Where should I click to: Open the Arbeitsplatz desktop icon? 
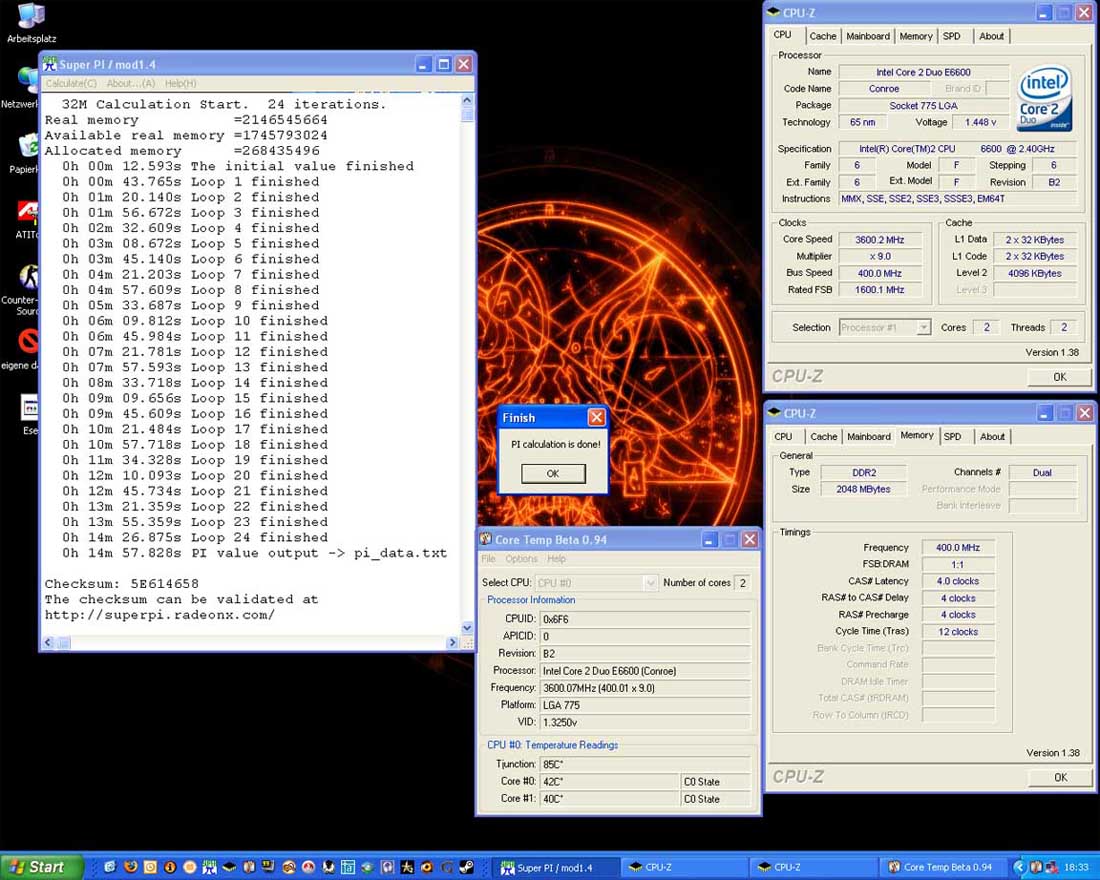pyautogui.click(x=30, y=17)
